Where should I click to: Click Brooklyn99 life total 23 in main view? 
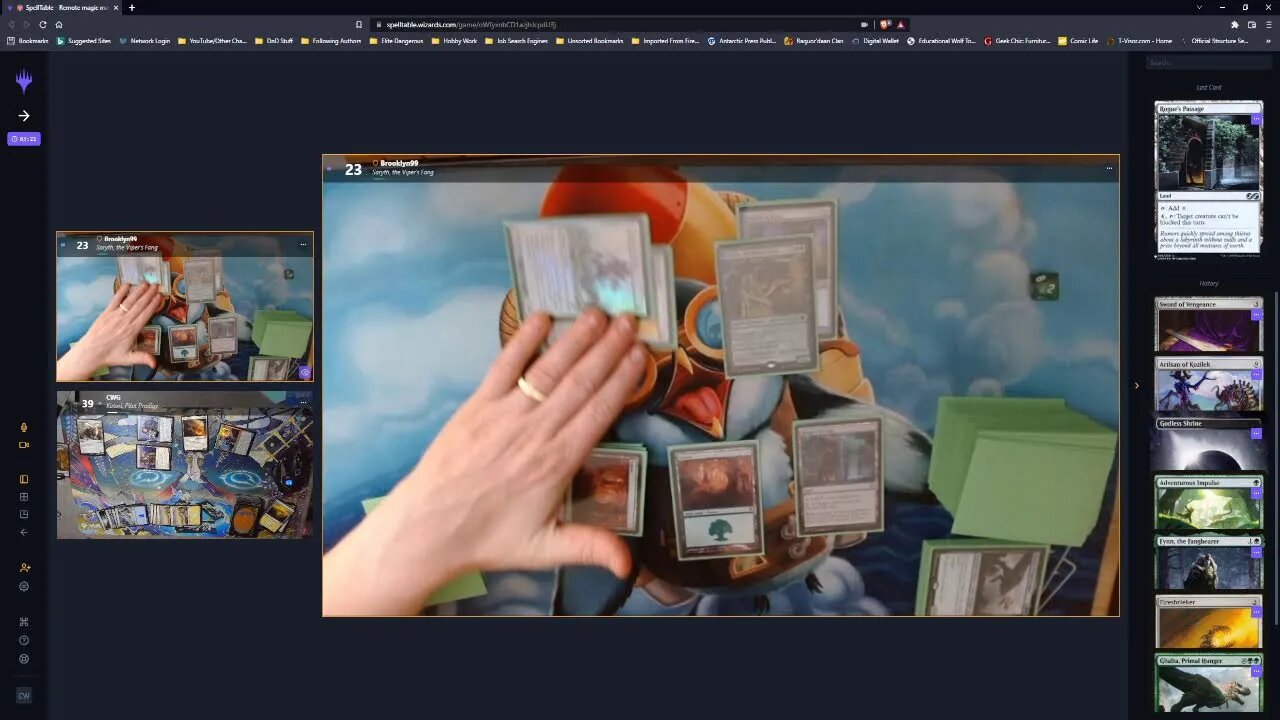353,170
